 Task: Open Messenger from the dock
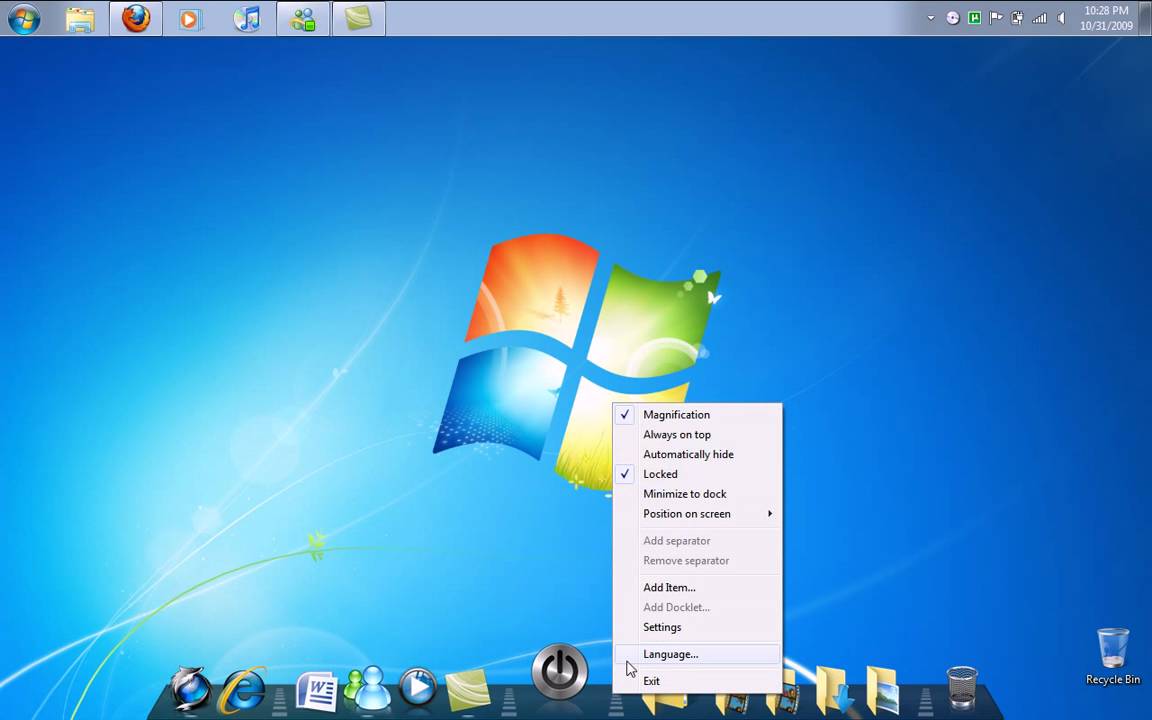tap(368, 688)
